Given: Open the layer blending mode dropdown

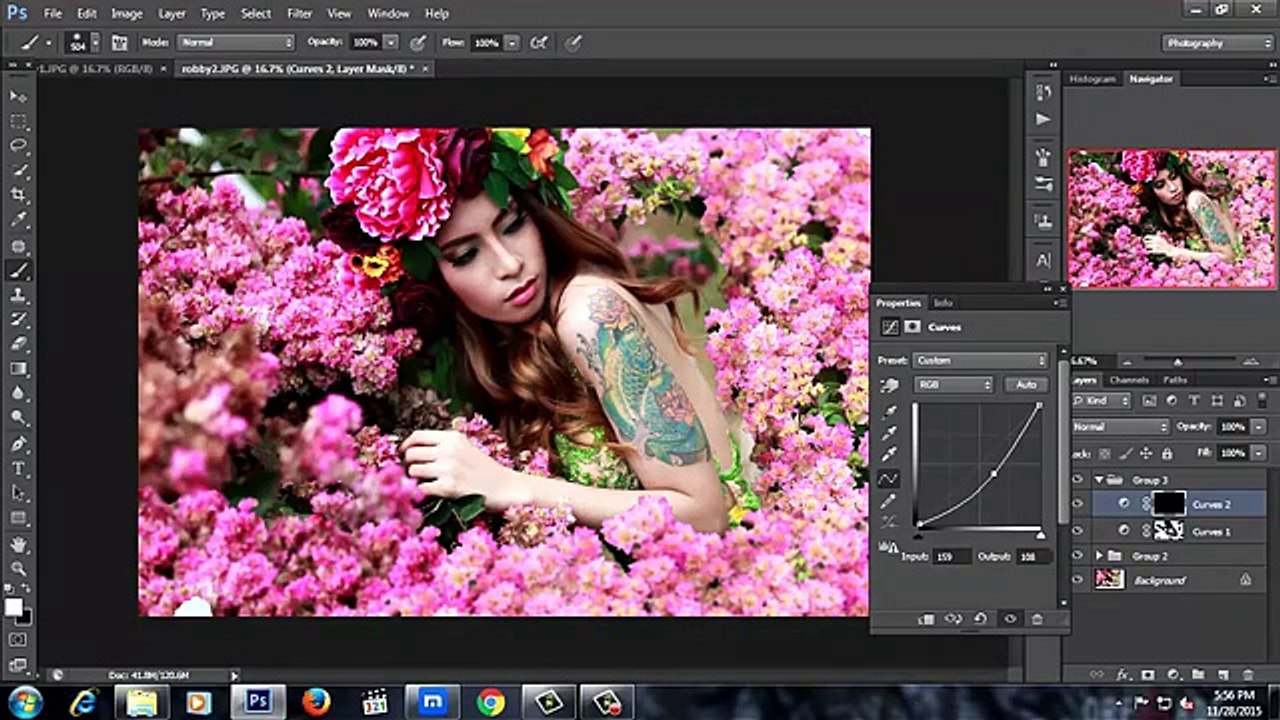Looking at the screenshot, I should coord(1120,427).
